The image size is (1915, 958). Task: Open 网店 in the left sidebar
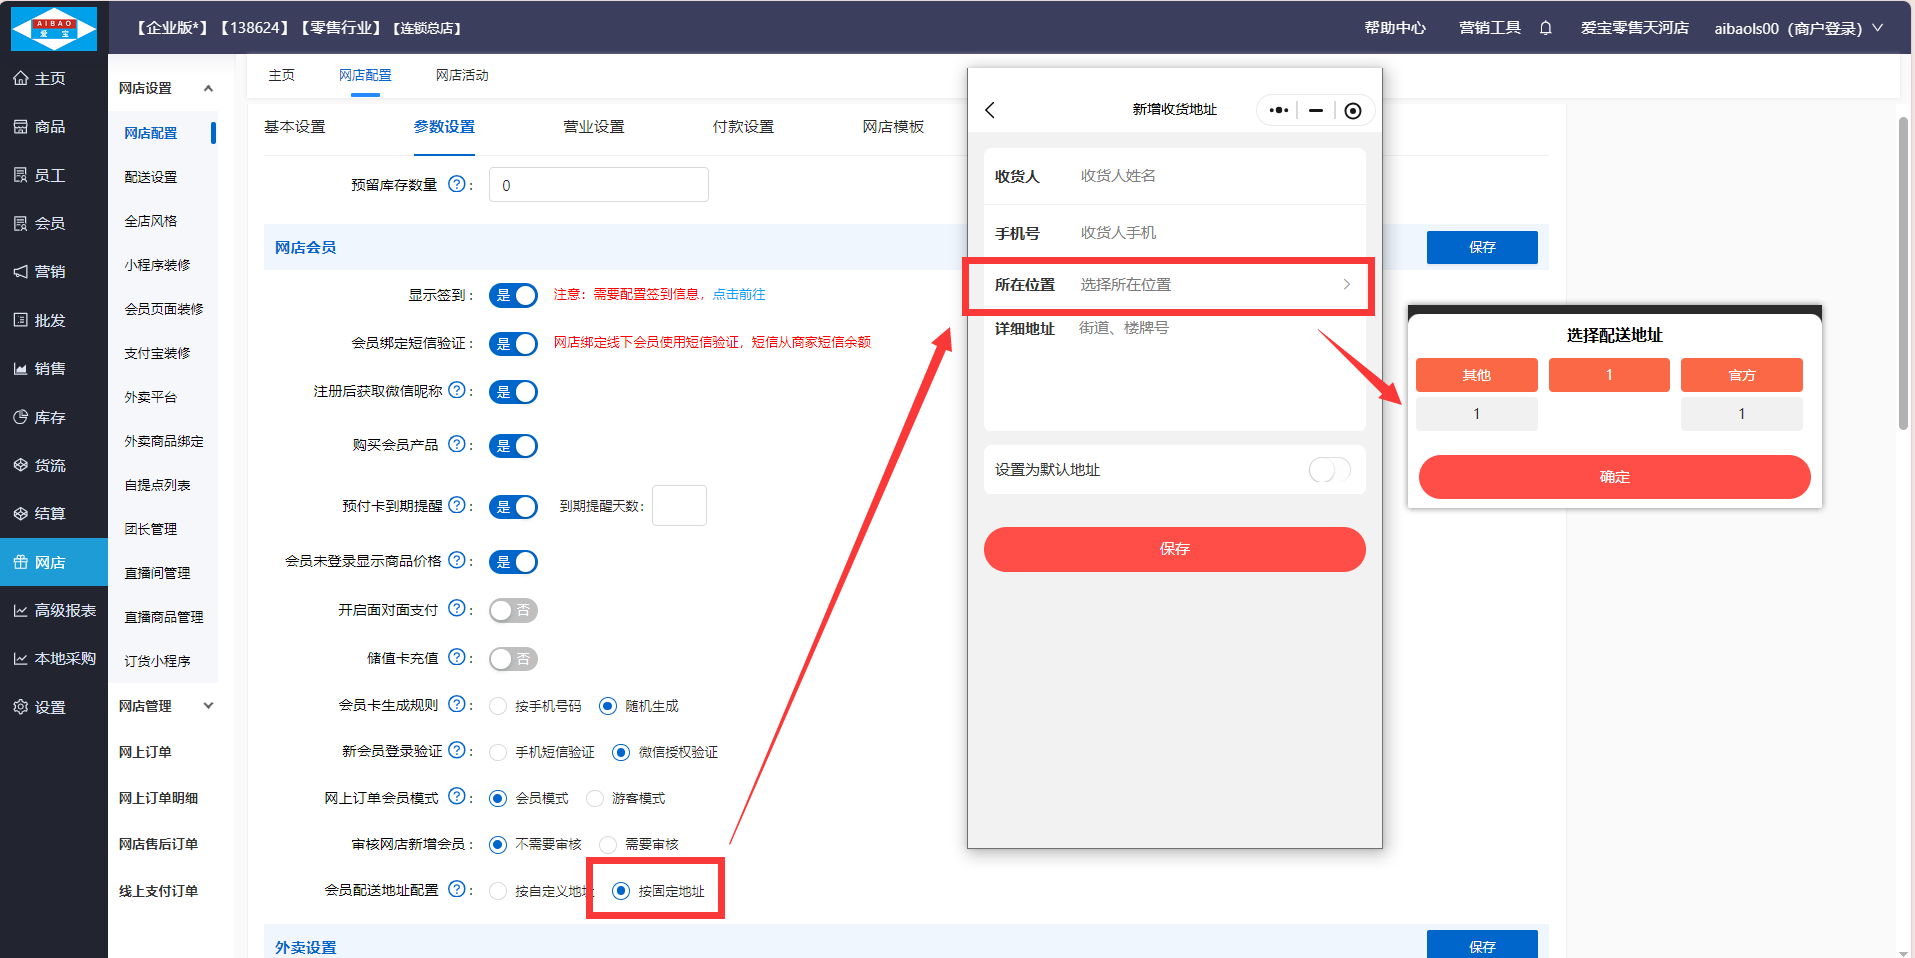(x=53, y=562)
